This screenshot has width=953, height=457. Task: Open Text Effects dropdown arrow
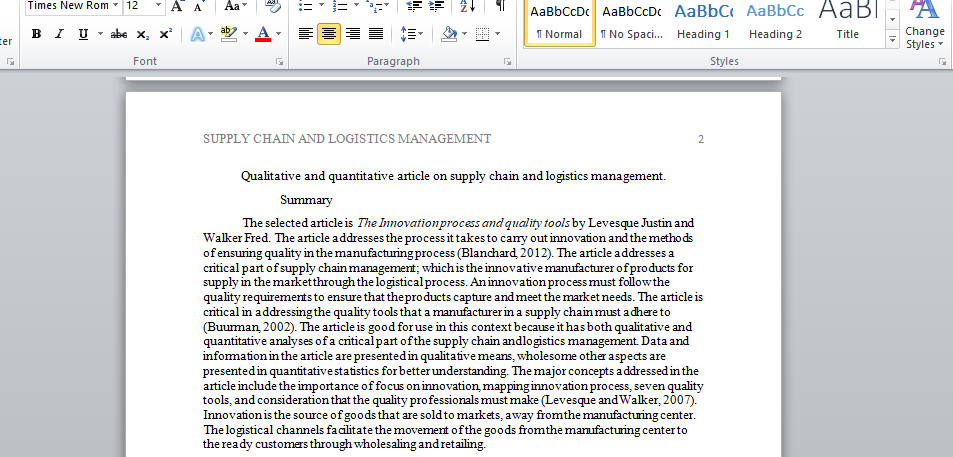coord(210,35)
